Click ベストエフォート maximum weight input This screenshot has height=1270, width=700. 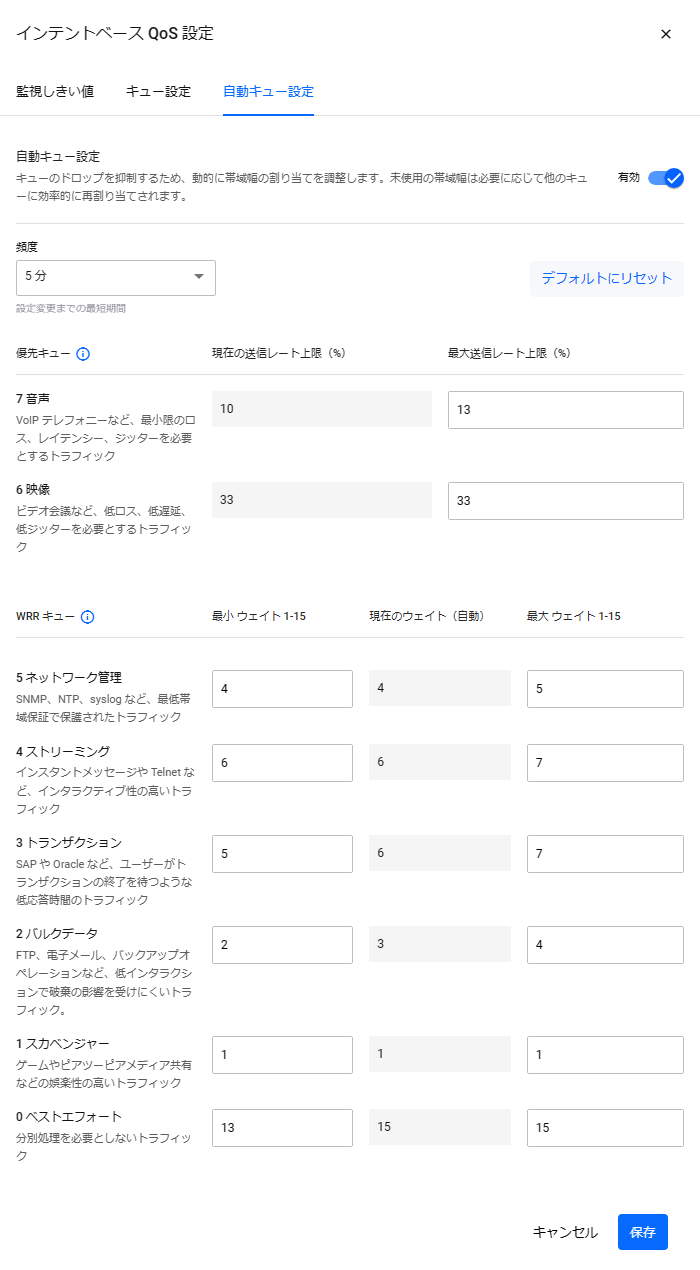click(x=605, y=1128)
